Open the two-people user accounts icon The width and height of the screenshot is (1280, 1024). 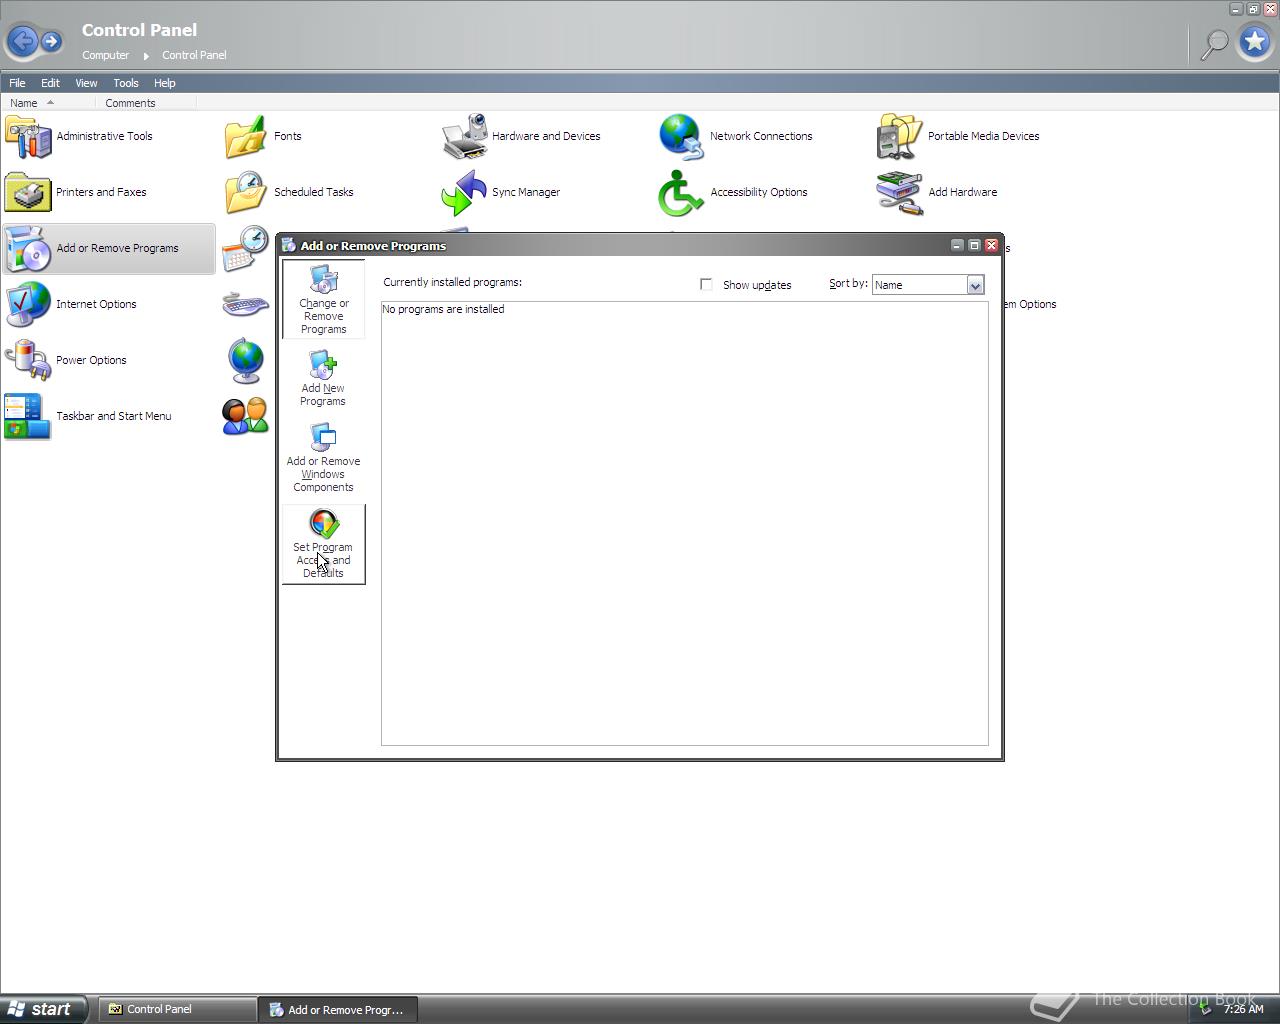click(245, 416)
